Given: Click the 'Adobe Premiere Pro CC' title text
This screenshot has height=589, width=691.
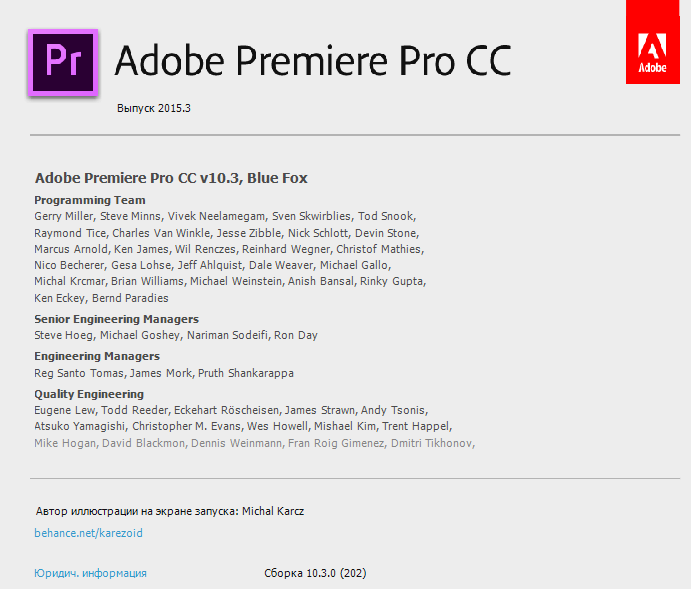Looking at the screenshot, I should (x=313, y=61).
